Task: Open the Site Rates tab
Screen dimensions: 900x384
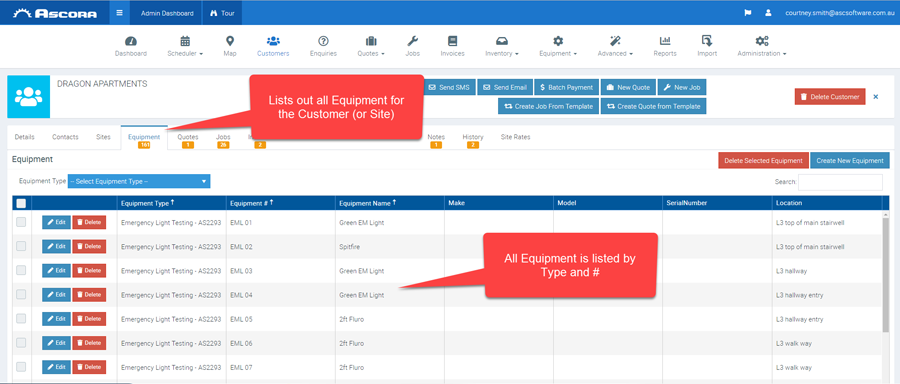Action: pyautogui.click(x=515, y=138)
